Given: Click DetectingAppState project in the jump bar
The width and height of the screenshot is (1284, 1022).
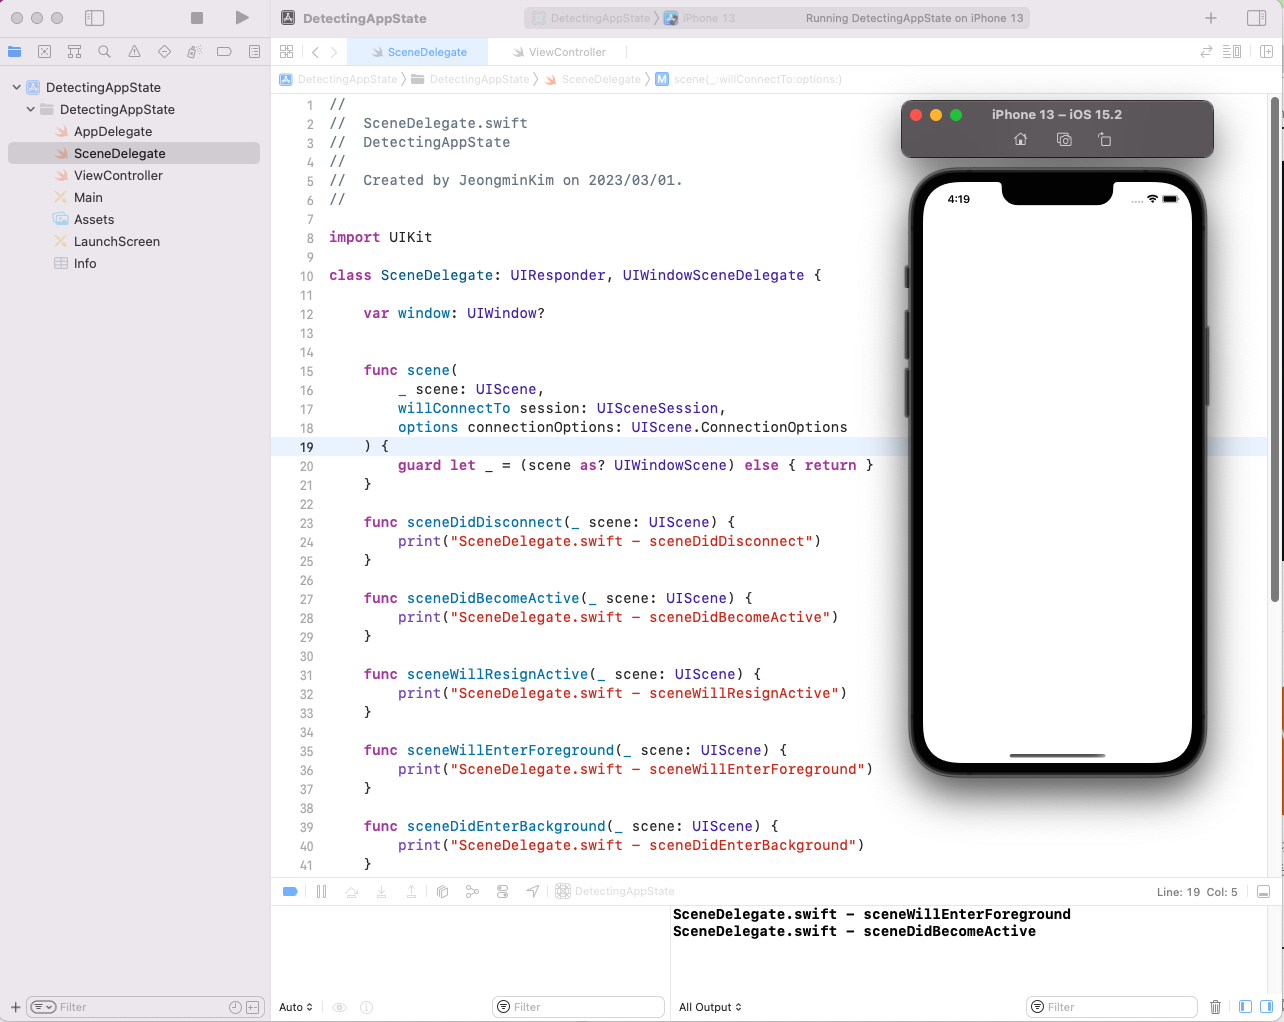Looking at the screenshot, I should pyautogui.click(x=338, y=79).
